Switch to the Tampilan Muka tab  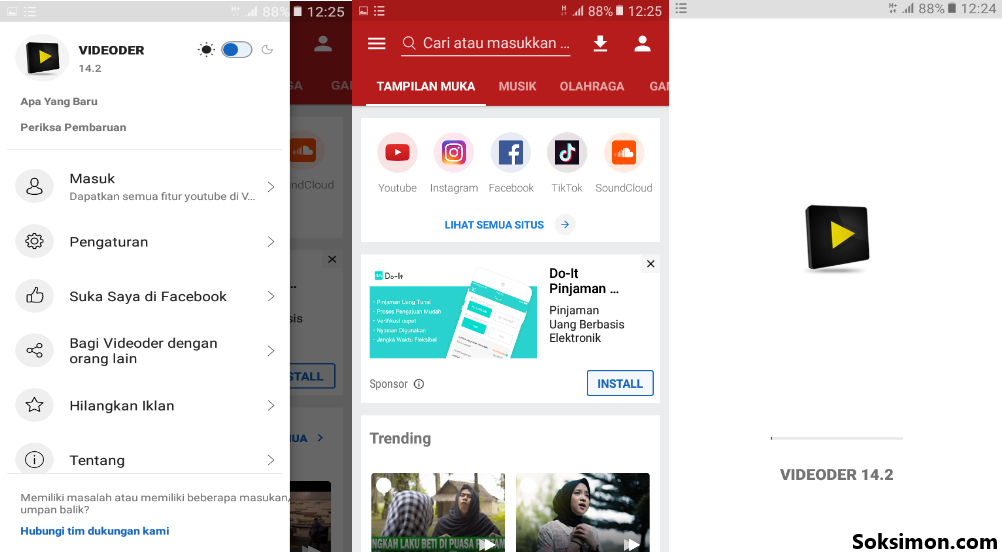426,86
